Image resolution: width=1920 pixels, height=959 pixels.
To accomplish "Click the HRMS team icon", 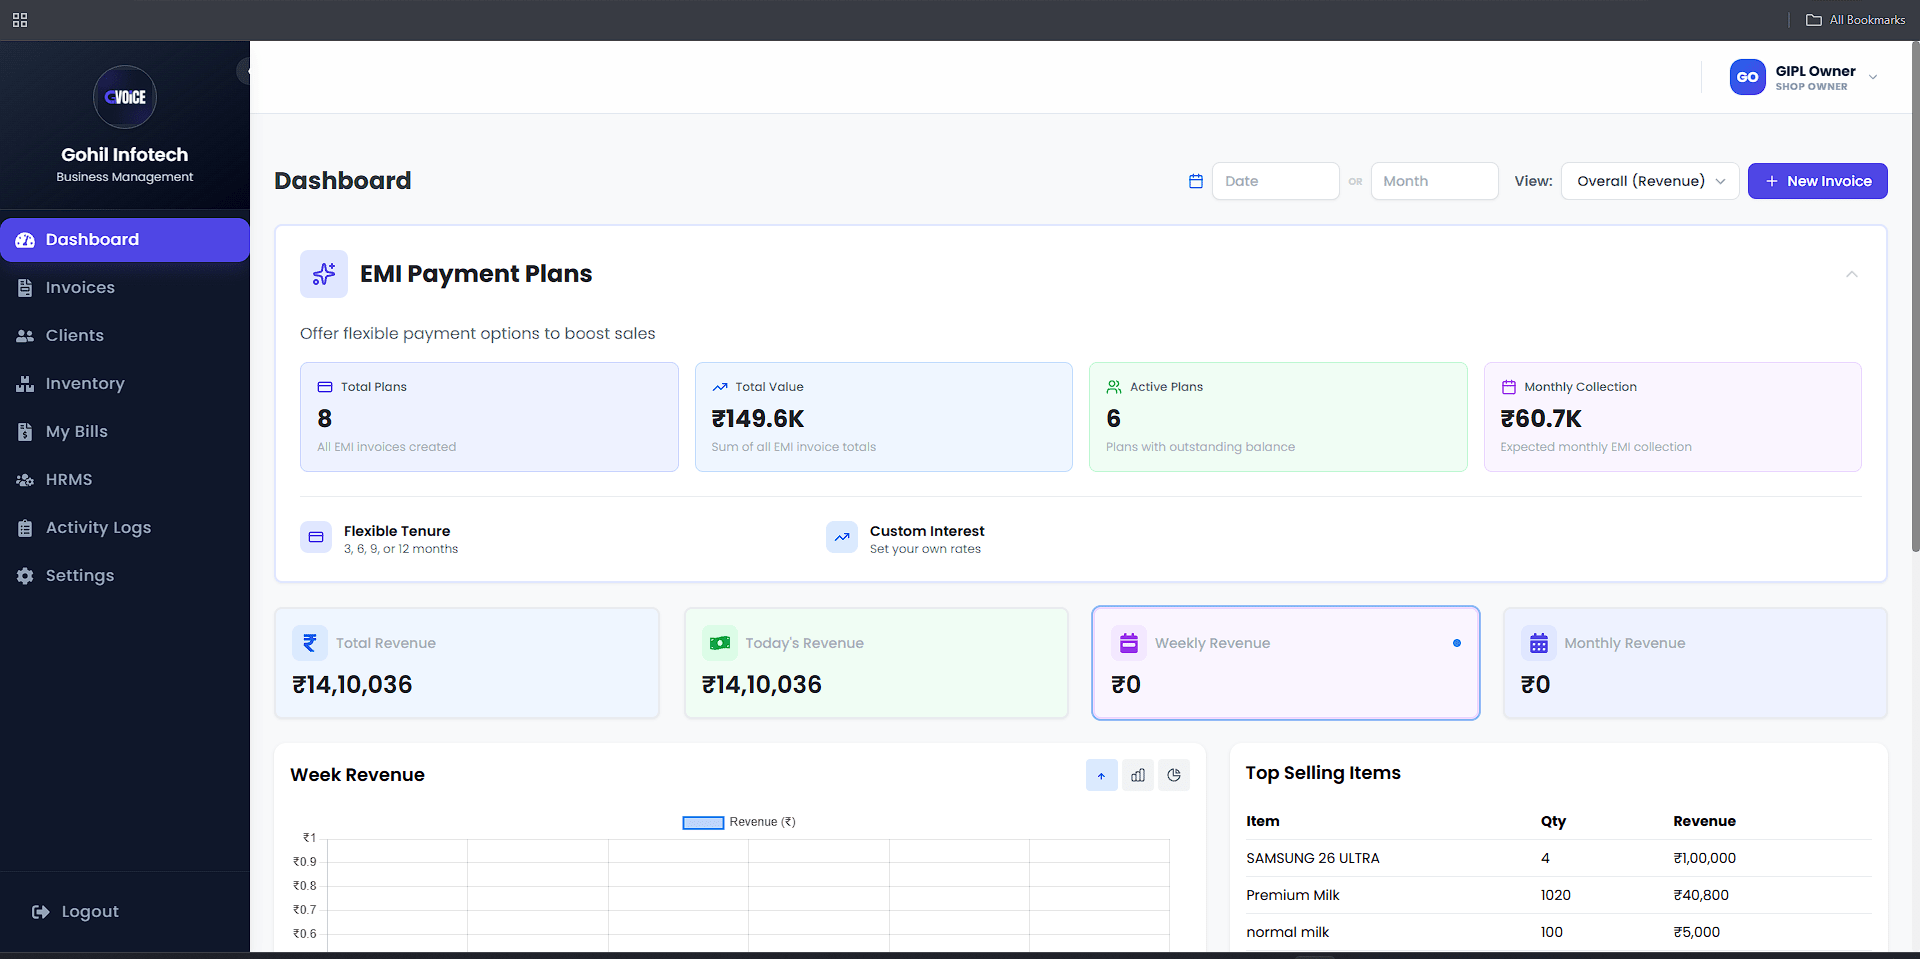I will point(25,480).
